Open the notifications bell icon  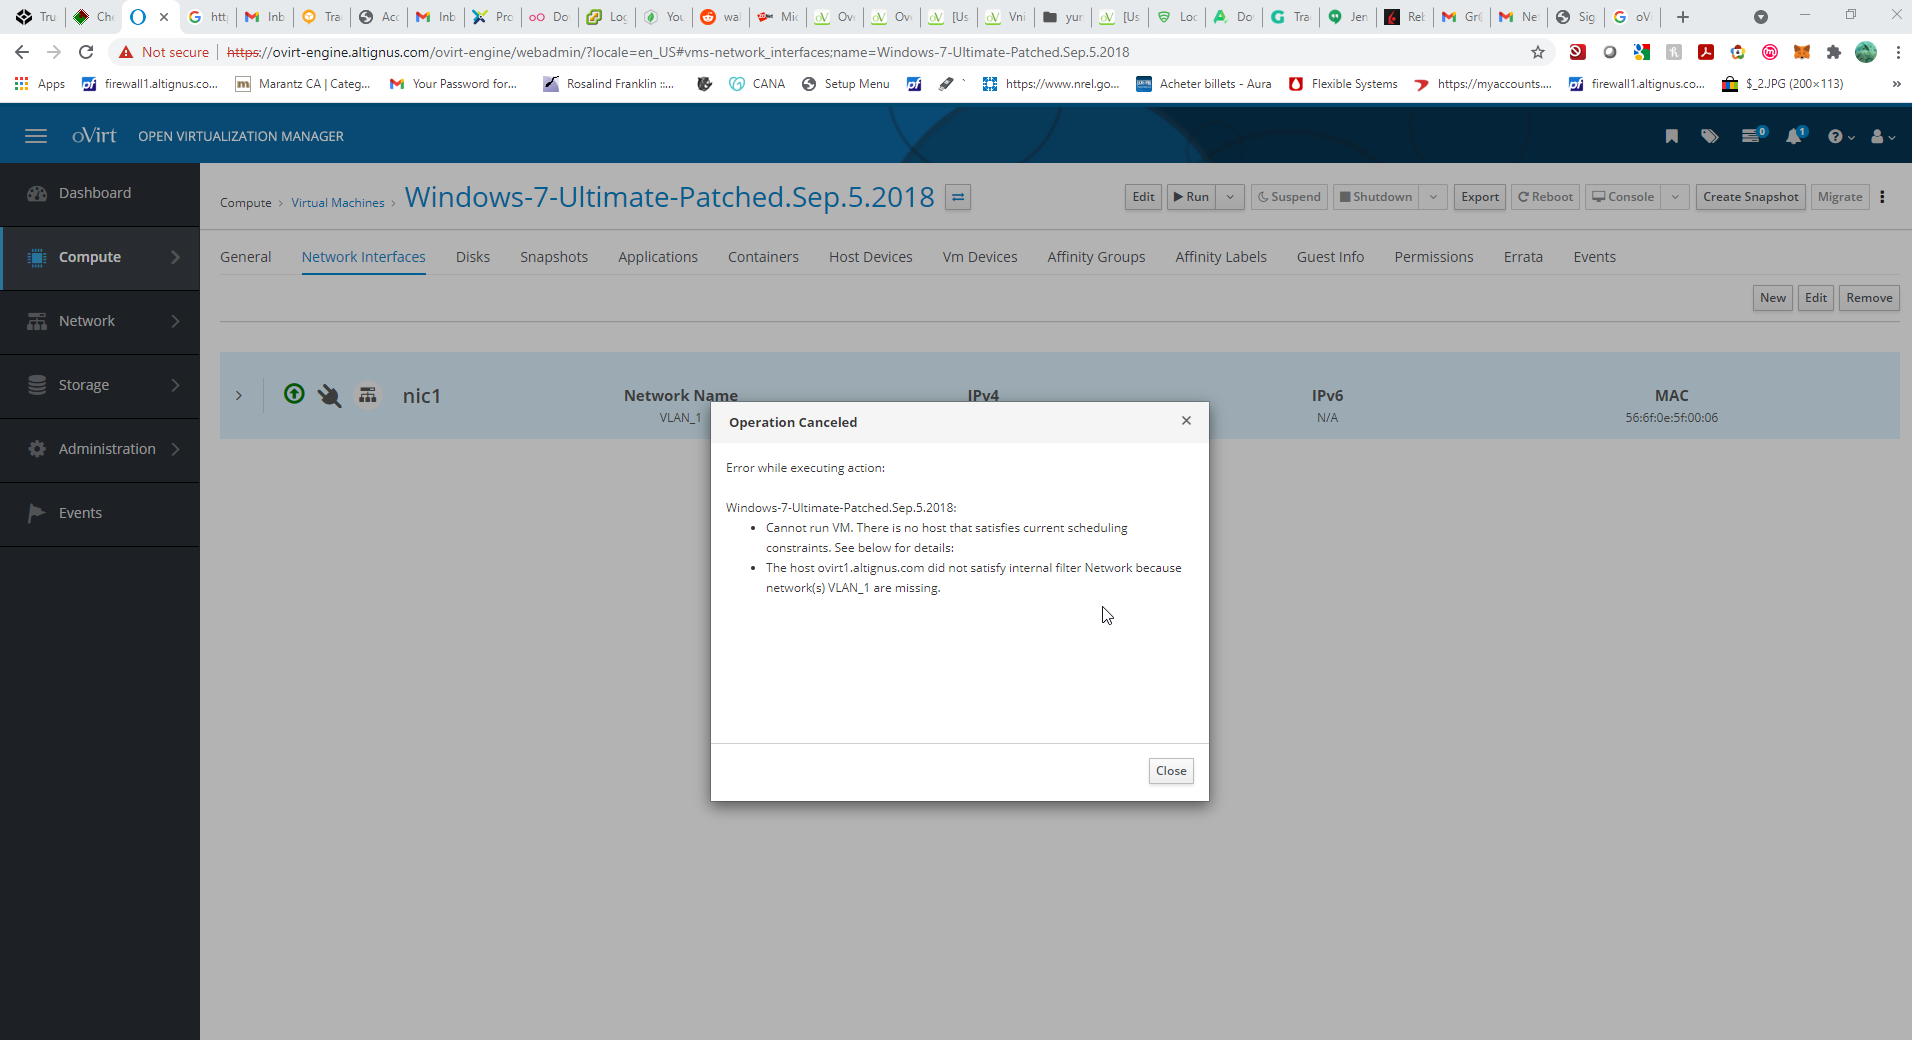1794,136
